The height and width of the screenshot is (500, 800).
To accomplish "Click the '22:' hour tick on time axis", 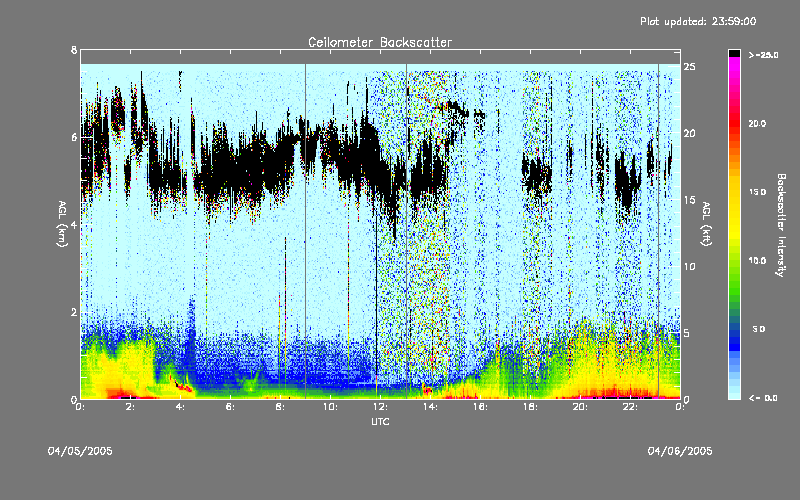I will coord(631,407).
